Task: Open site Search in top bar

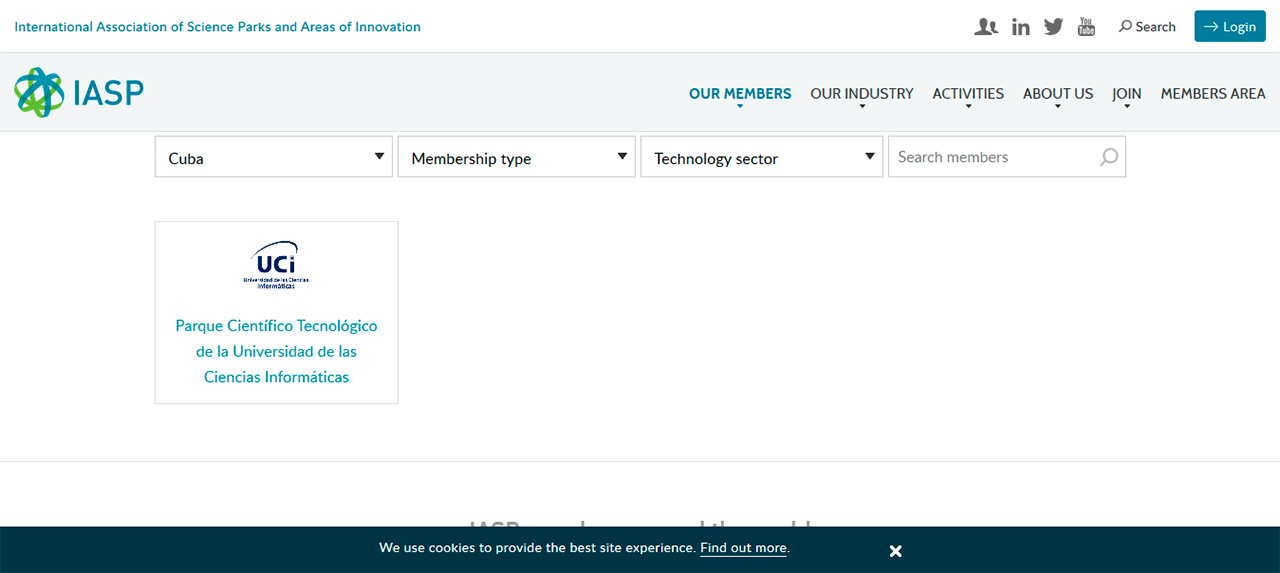Action: pos(1147,27)
